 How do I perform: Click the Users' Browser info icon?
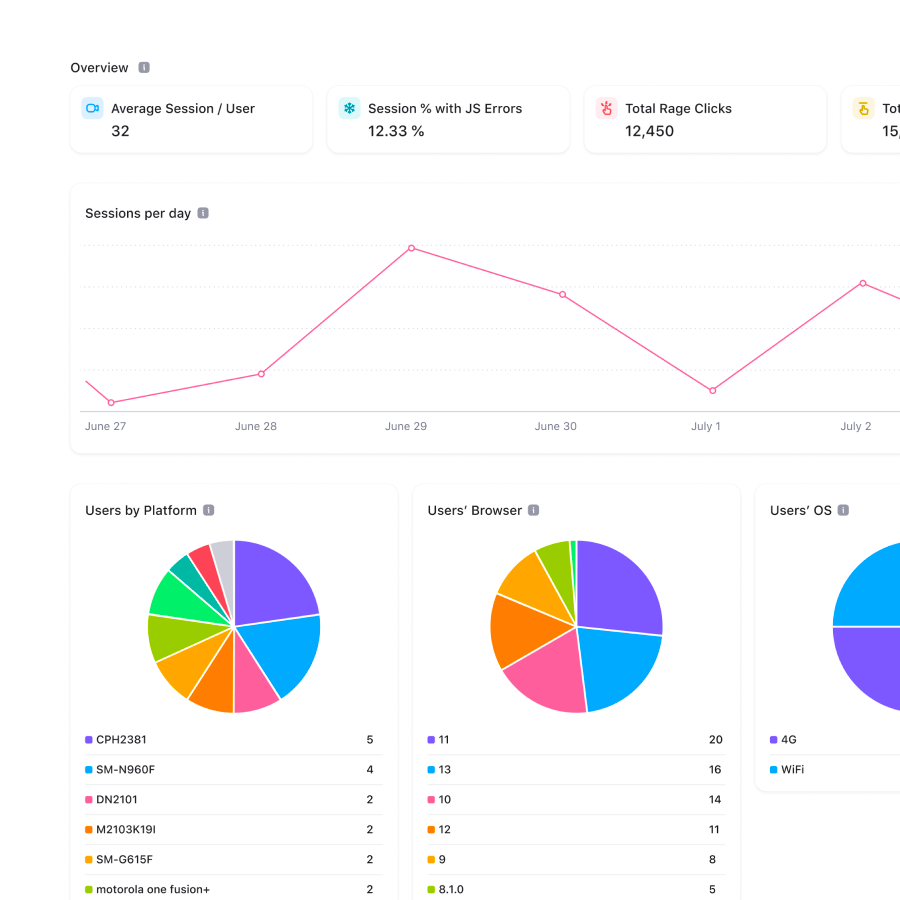(x=535, y=510)
